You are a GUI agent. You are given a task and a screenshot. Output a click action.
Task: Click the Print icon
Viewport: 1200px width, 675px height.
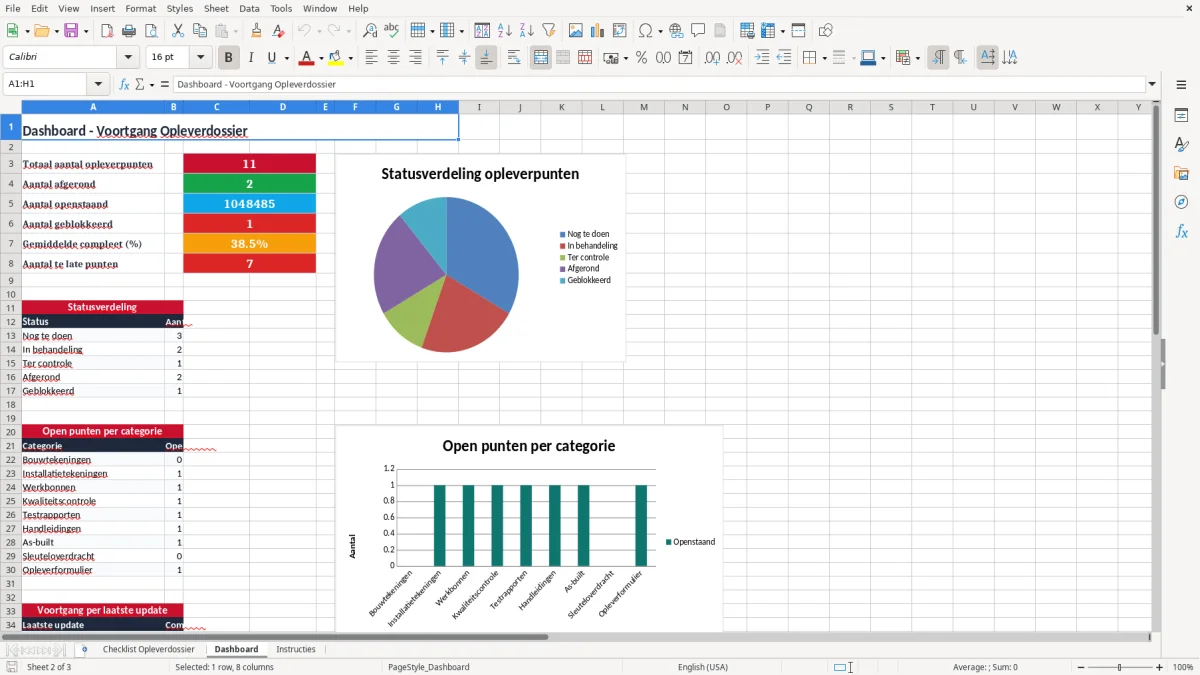tap(129, 31)
